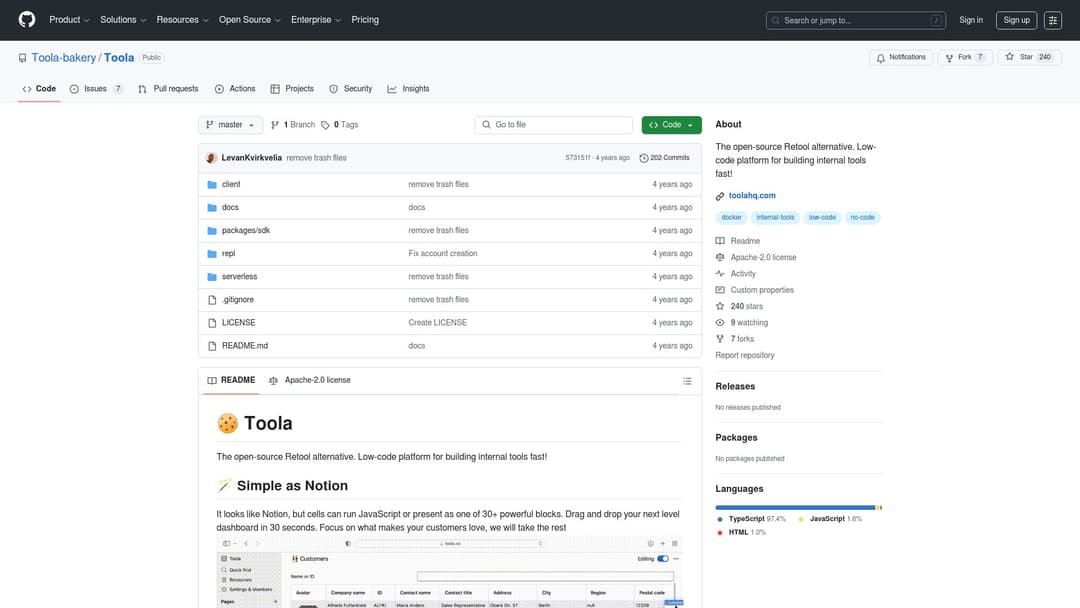Click the Sign in link
The image size is (1080, 608).
pos(970,20)
